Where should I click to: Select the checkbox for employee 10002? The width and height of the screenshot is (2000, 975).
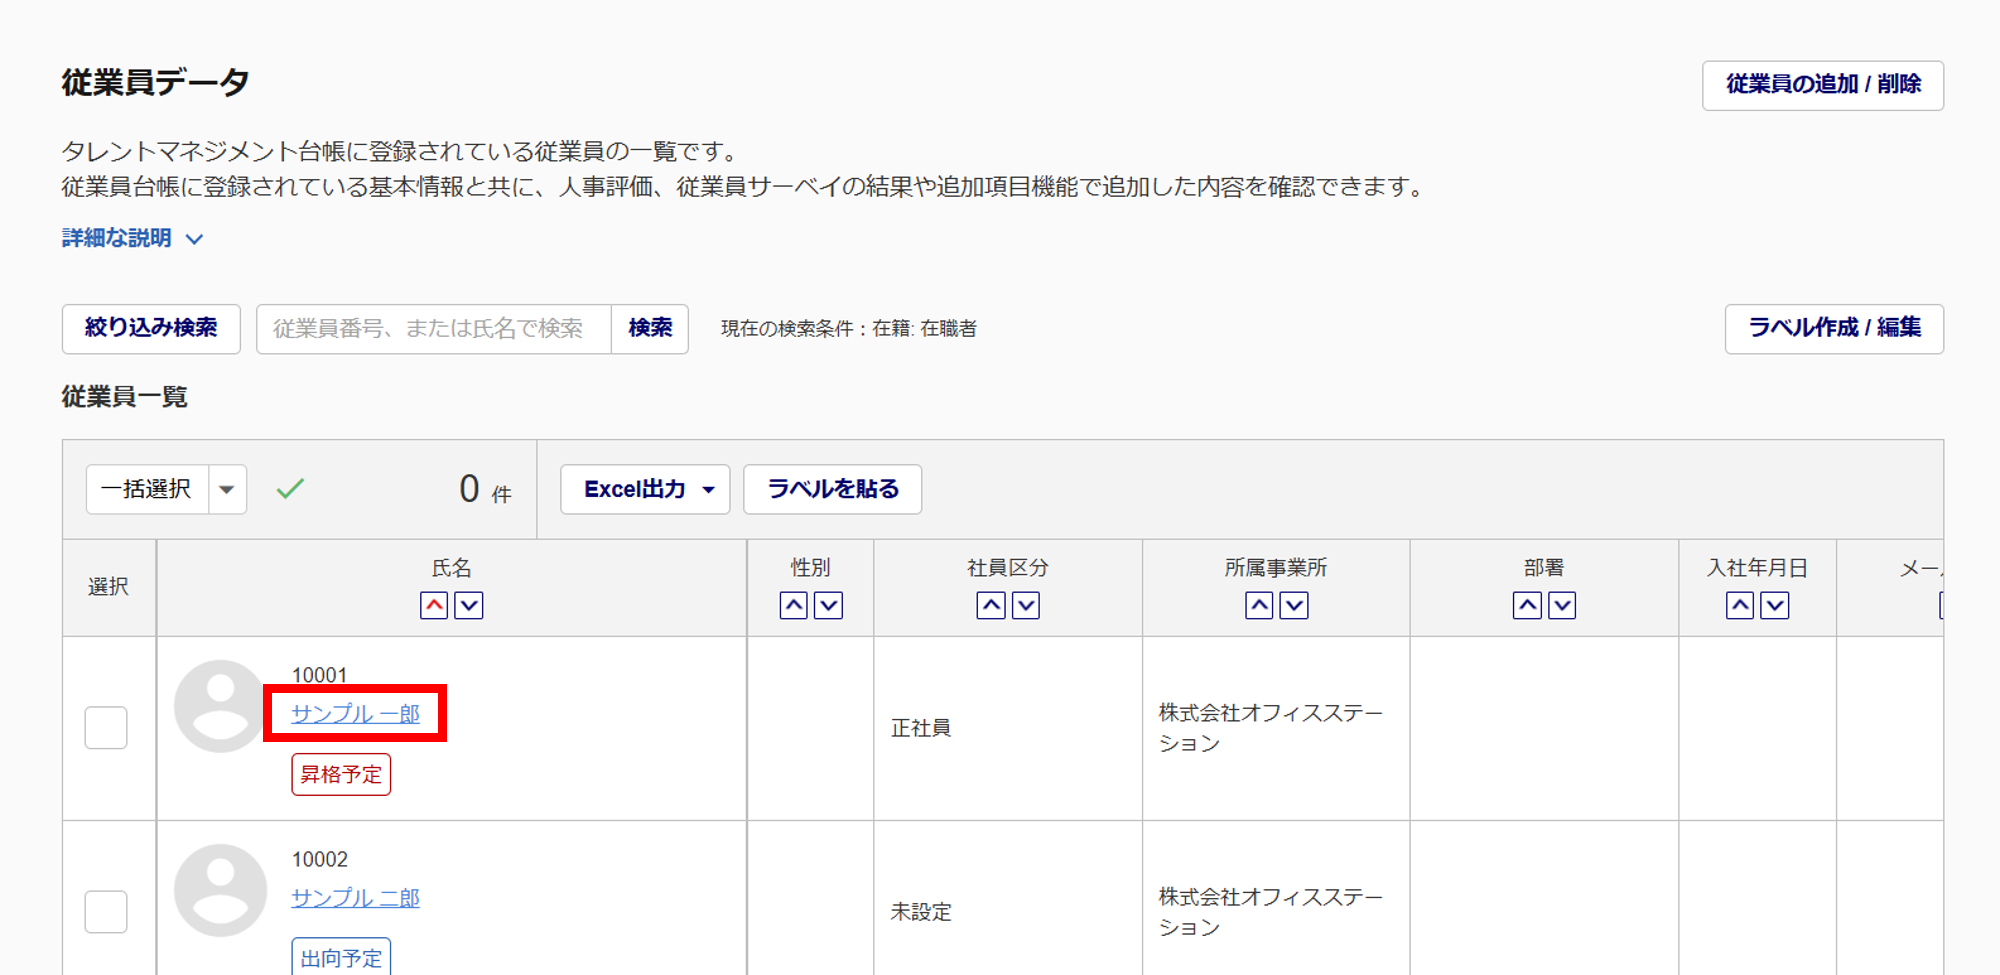[106, 911]
